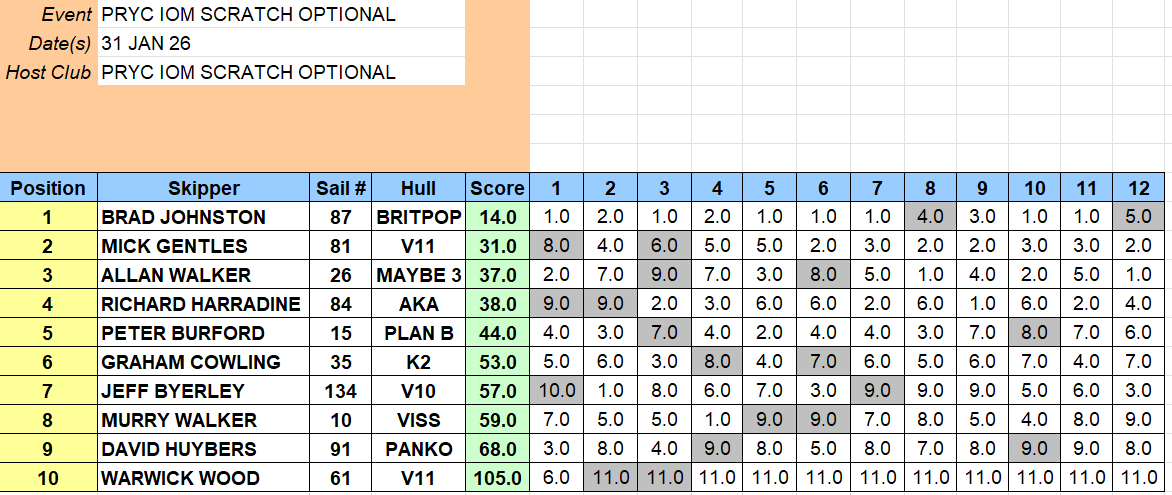This screenshot has height=495, width=1172.
Task: Select the BRITPOP hull cell
Action: click(x=418, y=217)
